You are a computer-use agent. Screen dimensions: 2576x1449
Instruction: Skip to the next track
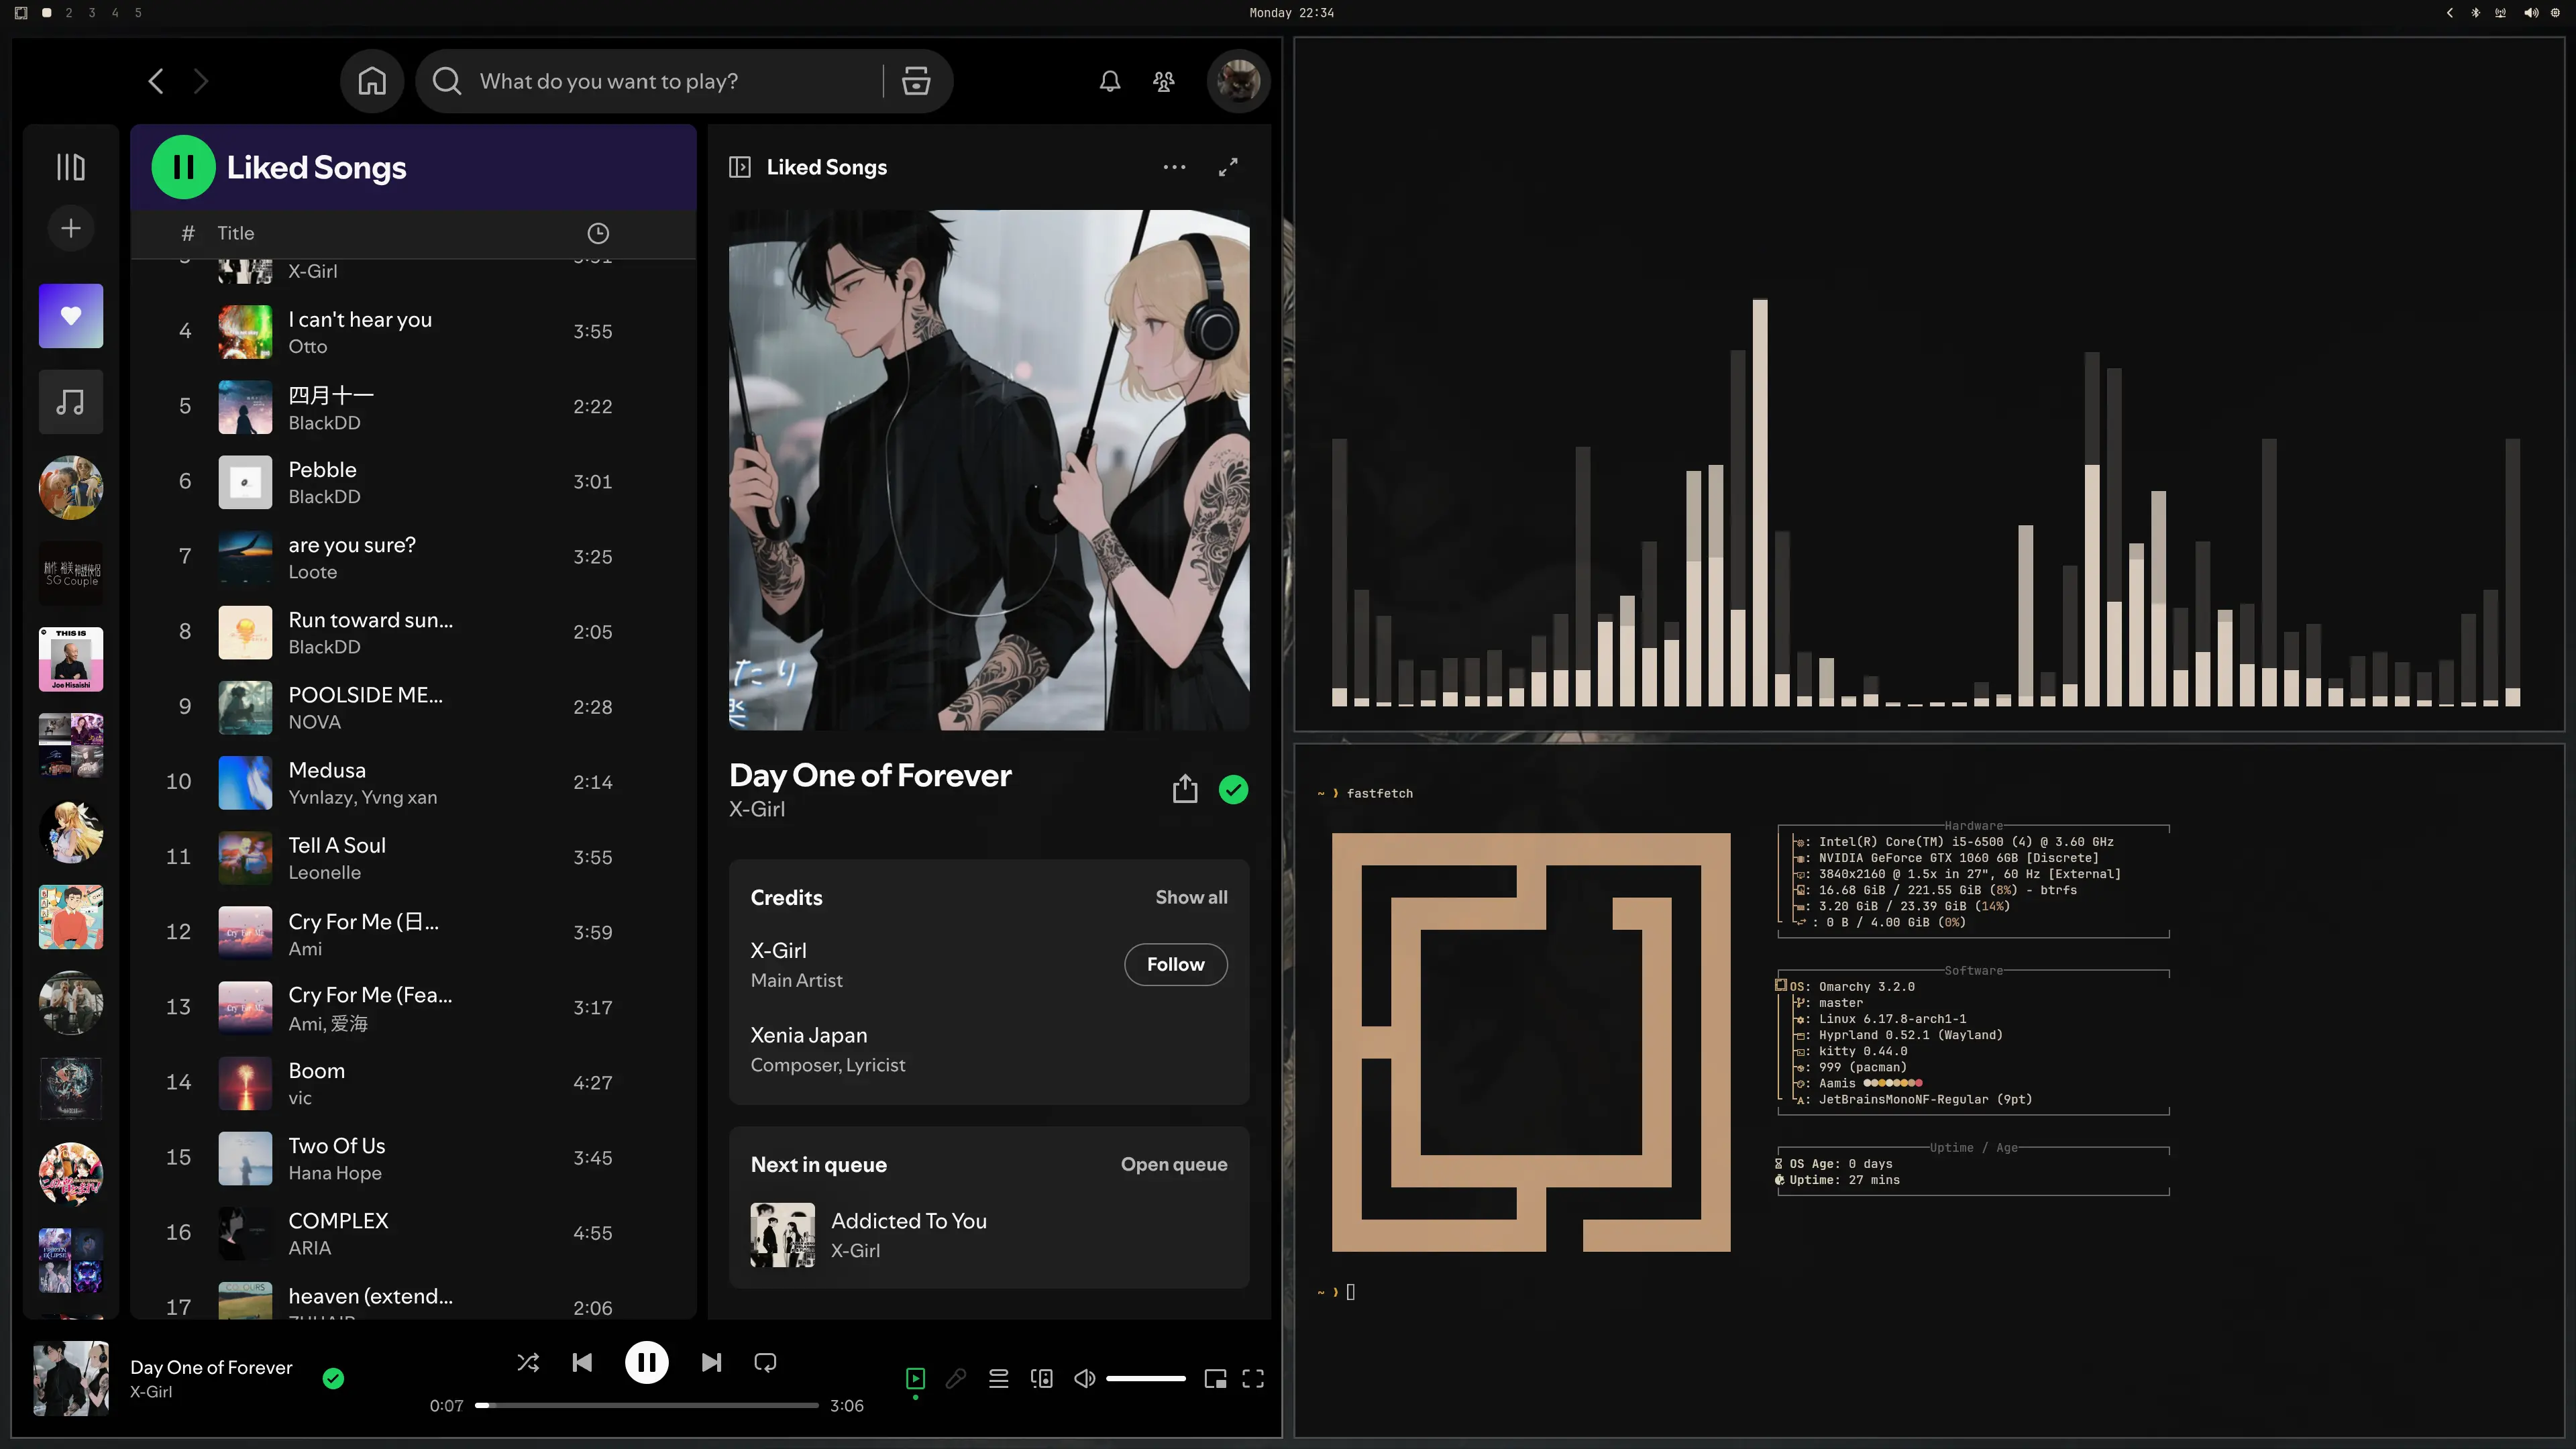pyautogui.click(x=710, y=1362)
